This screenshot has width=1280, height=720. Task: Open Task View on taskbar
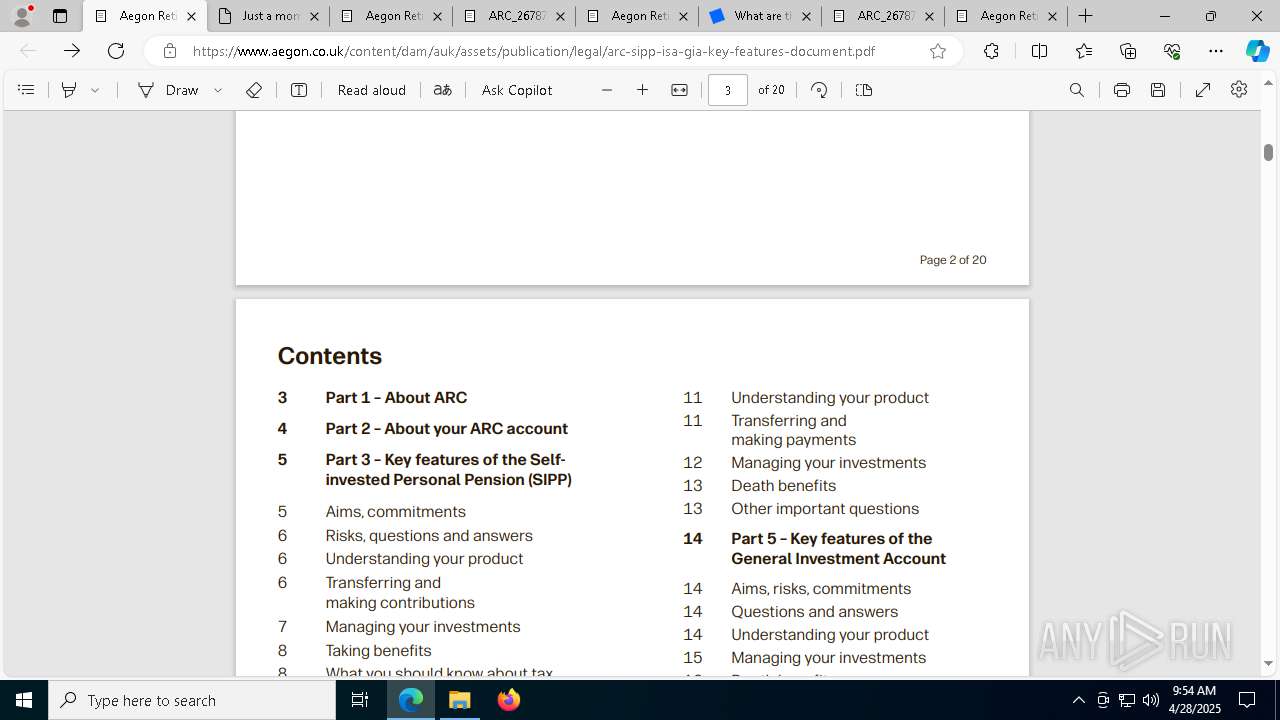click(360, 700)
